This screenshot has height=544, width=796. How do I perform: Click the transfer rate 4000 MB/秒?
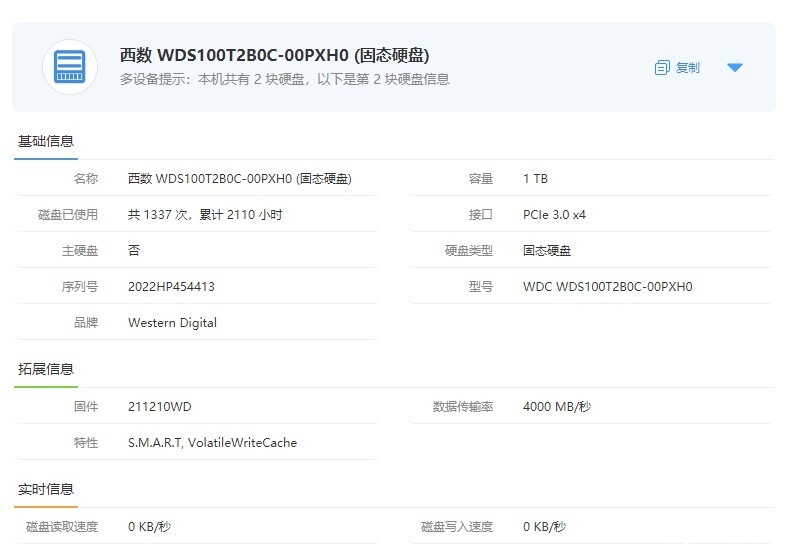click(x=557, y=406)
